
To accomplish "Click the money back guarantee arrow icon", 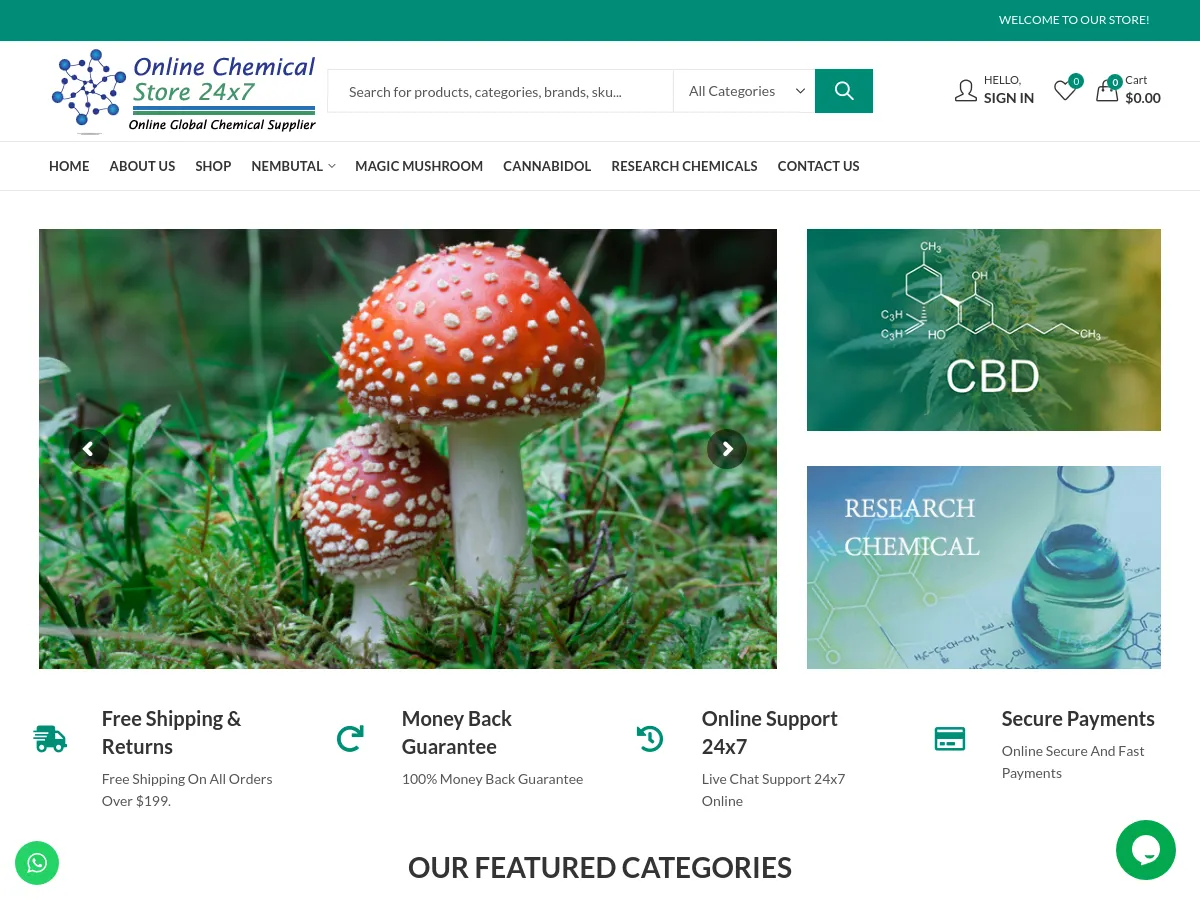I will point(349,738).
